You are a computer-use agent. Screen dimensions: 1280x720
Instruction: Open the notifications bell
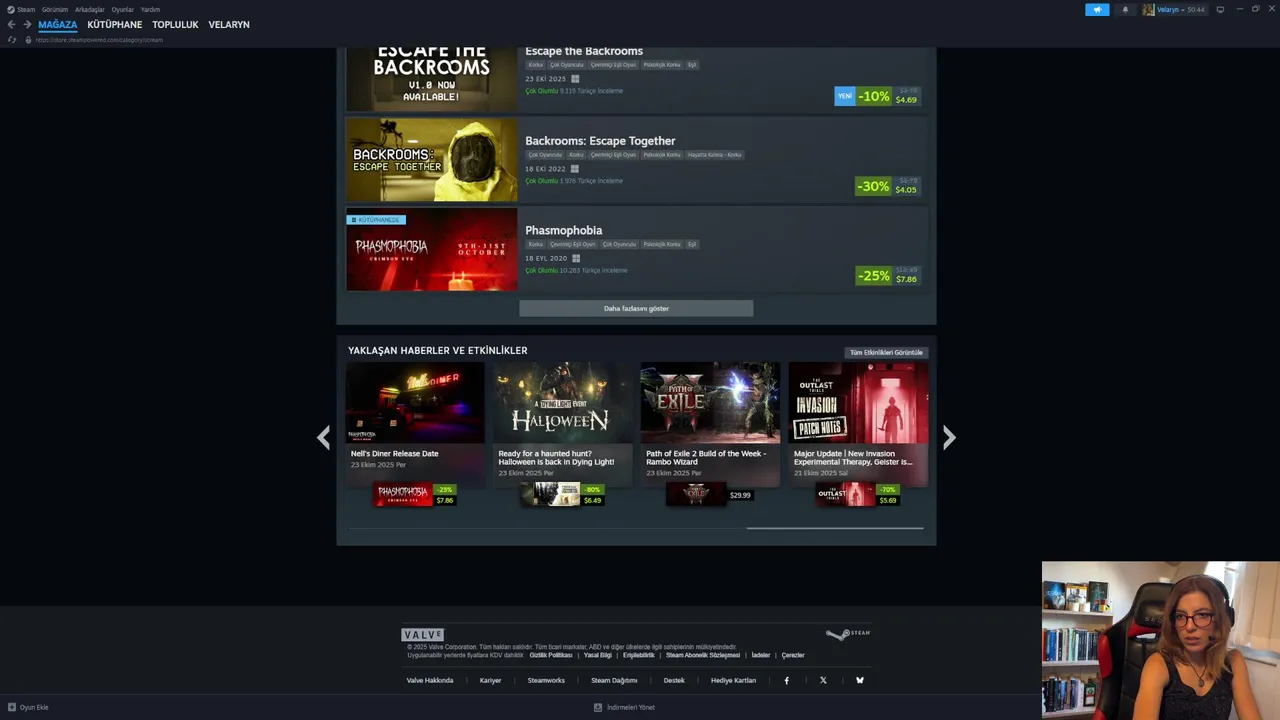pos(1125,9)
